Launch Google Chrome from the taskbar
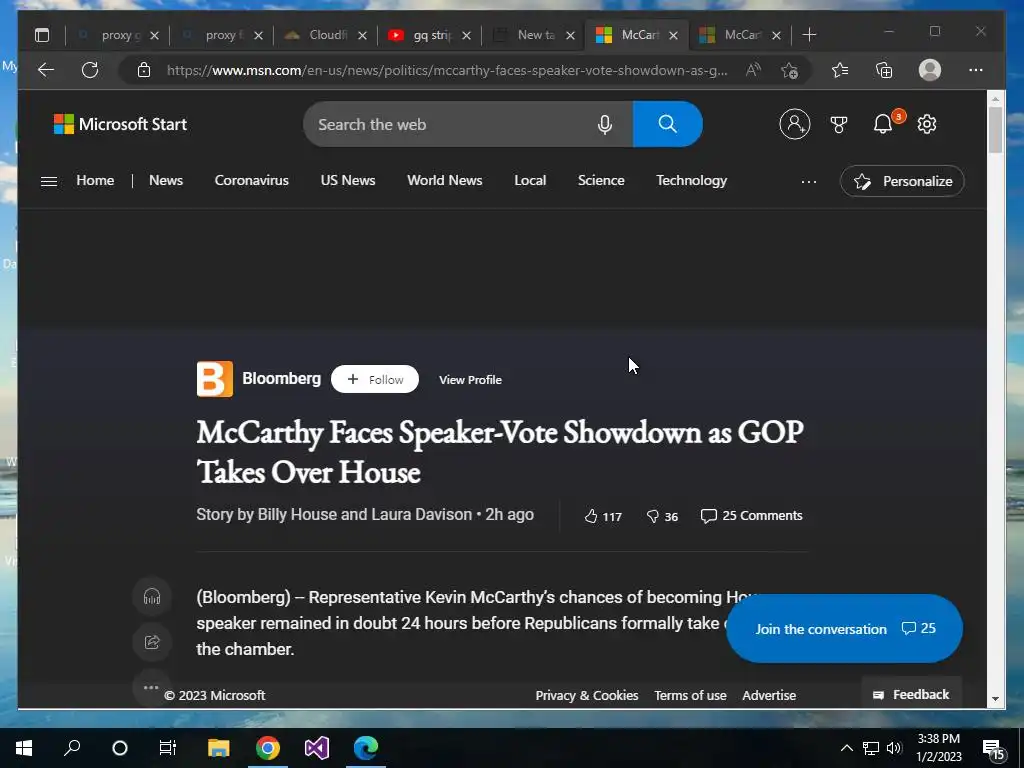The width and height of the screenshot is (1024, 768). [267, 748]
